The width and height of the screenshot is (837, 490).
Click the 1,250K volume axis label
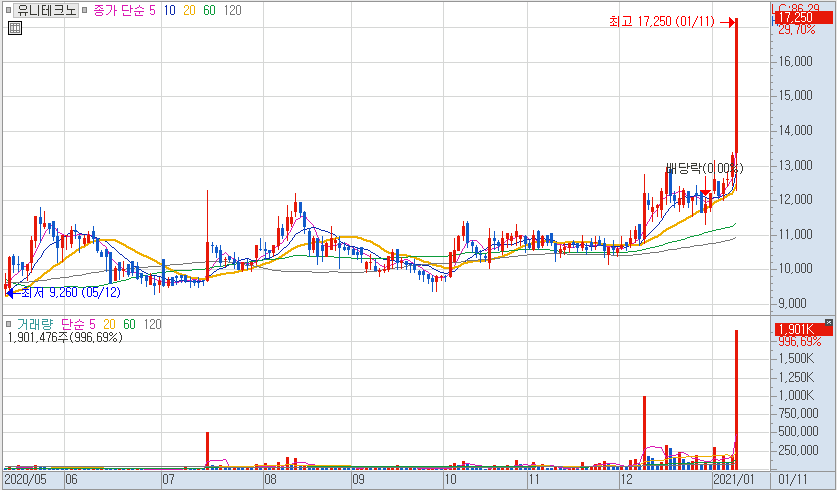[796, 377]
